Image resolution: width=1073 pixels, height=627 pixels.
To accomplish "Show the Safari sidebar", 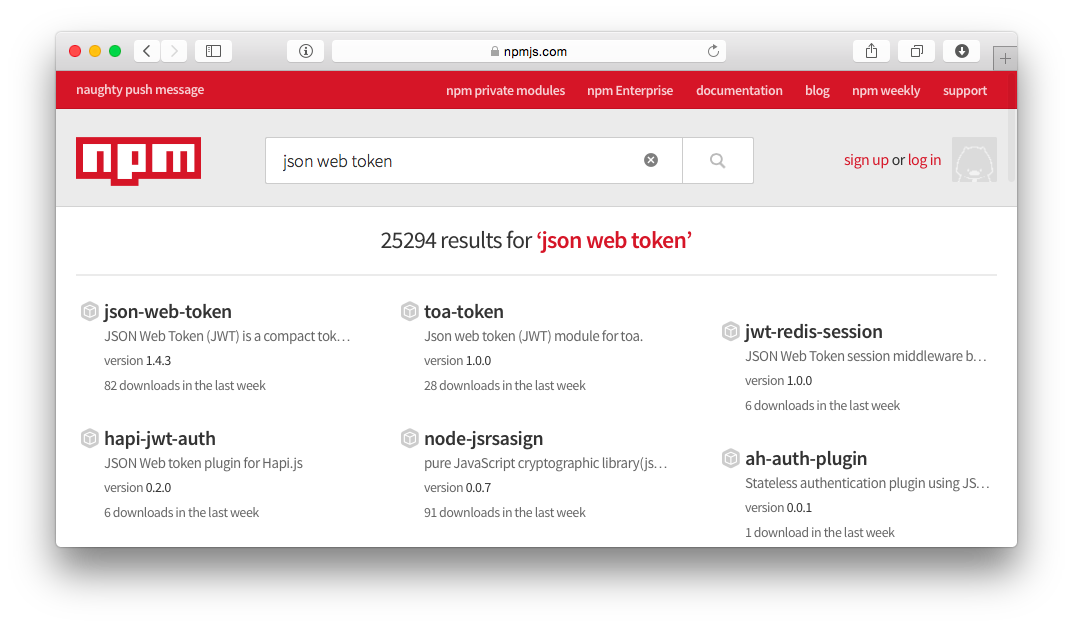I will click(214, 51).
